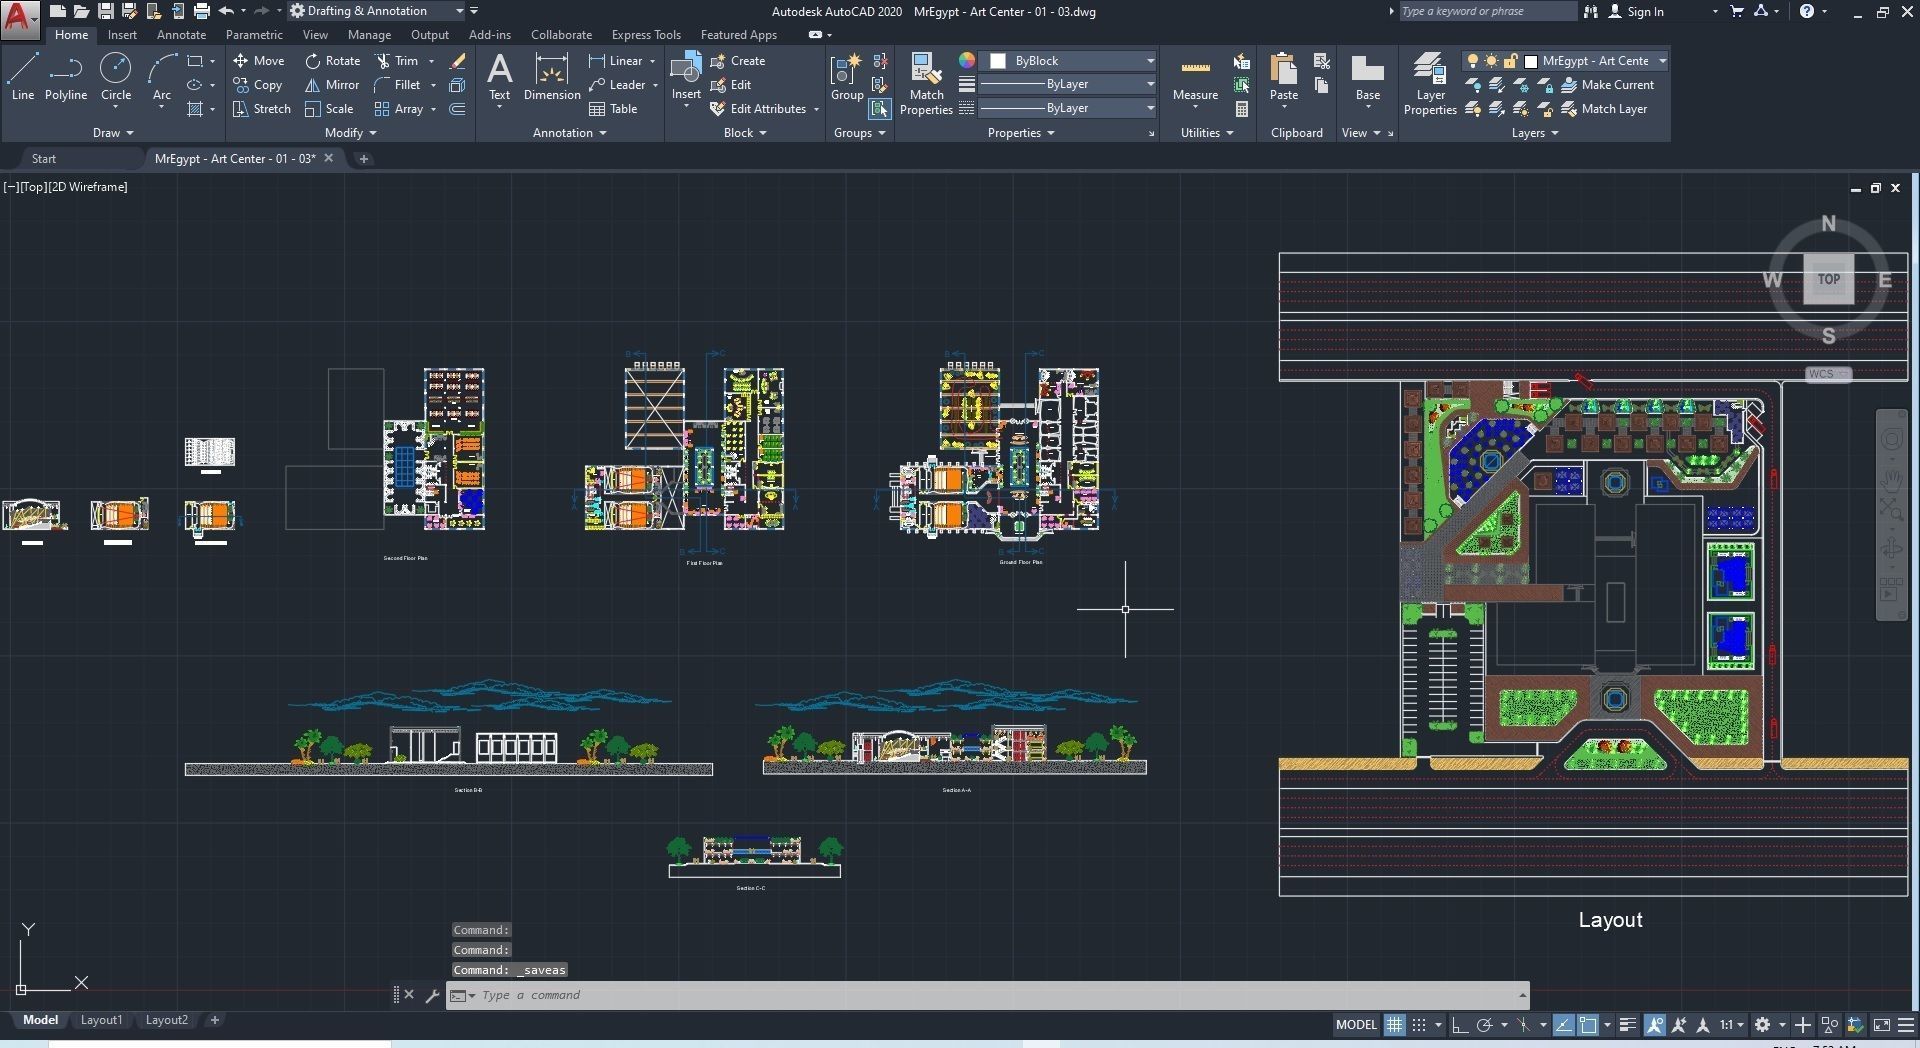Click the Undo arrow icon

tap(226, 11)
